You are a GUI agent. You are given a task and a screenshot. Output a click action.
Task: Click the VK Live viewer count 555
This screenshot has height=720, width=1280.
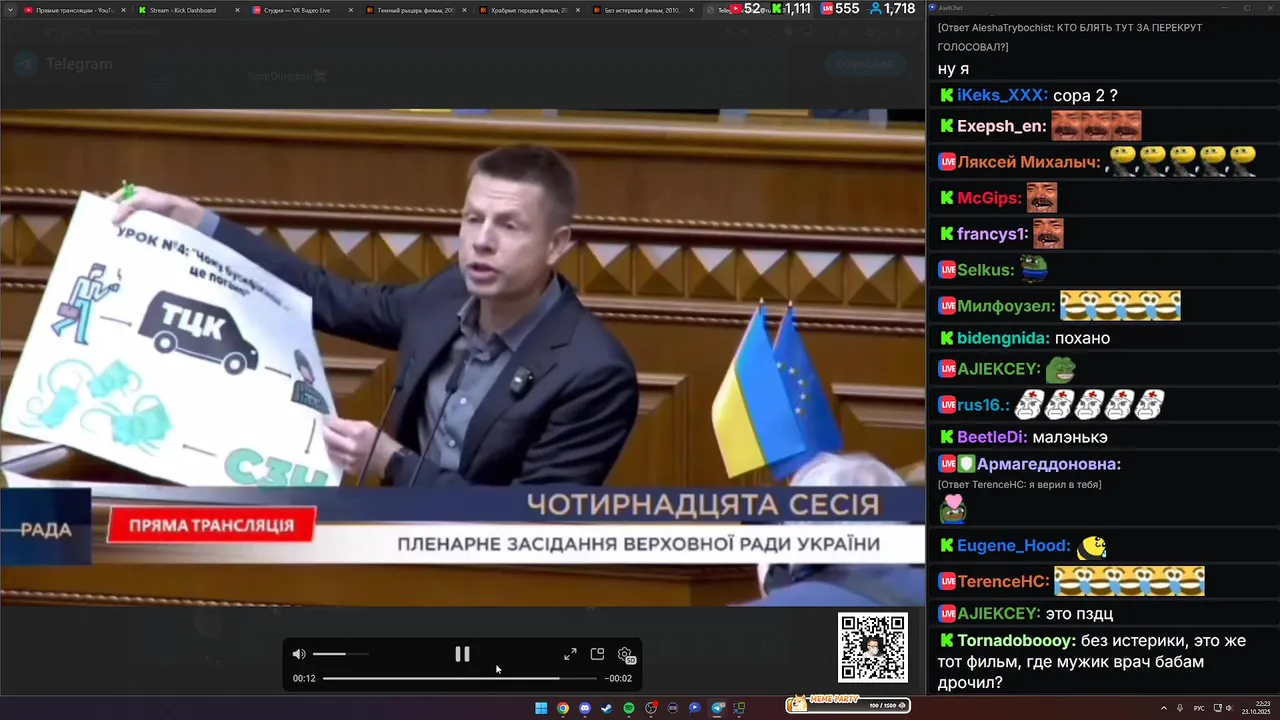pos(839,9)
